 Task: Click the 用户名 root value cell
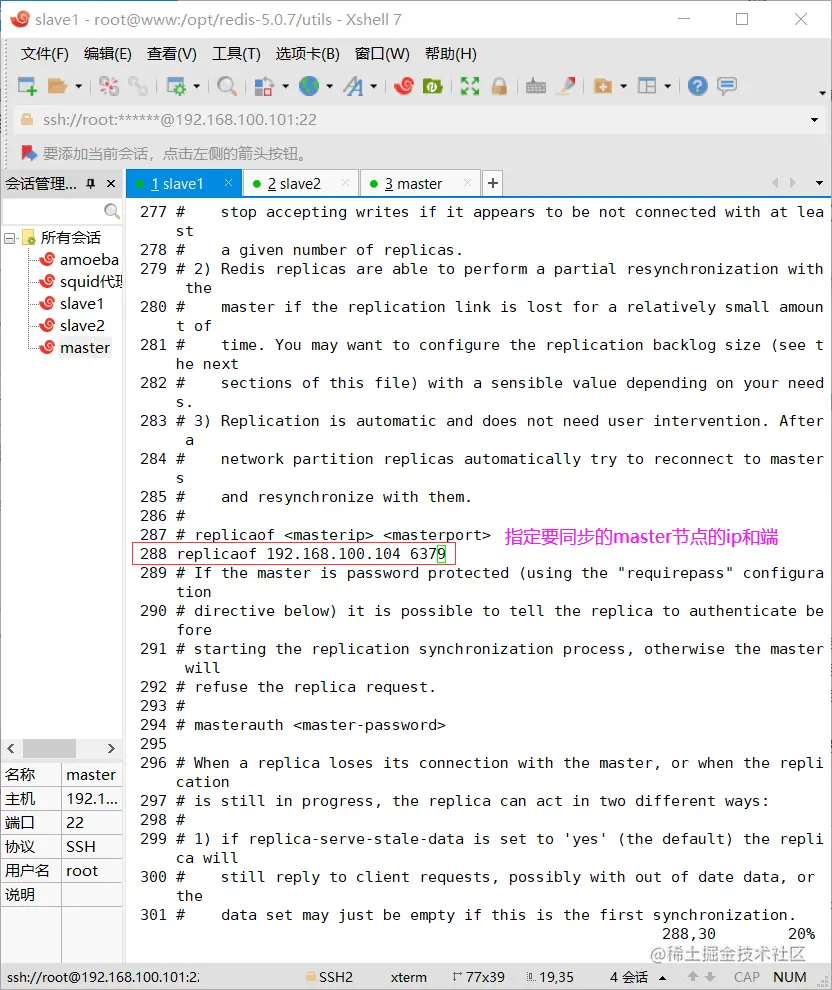92,871
